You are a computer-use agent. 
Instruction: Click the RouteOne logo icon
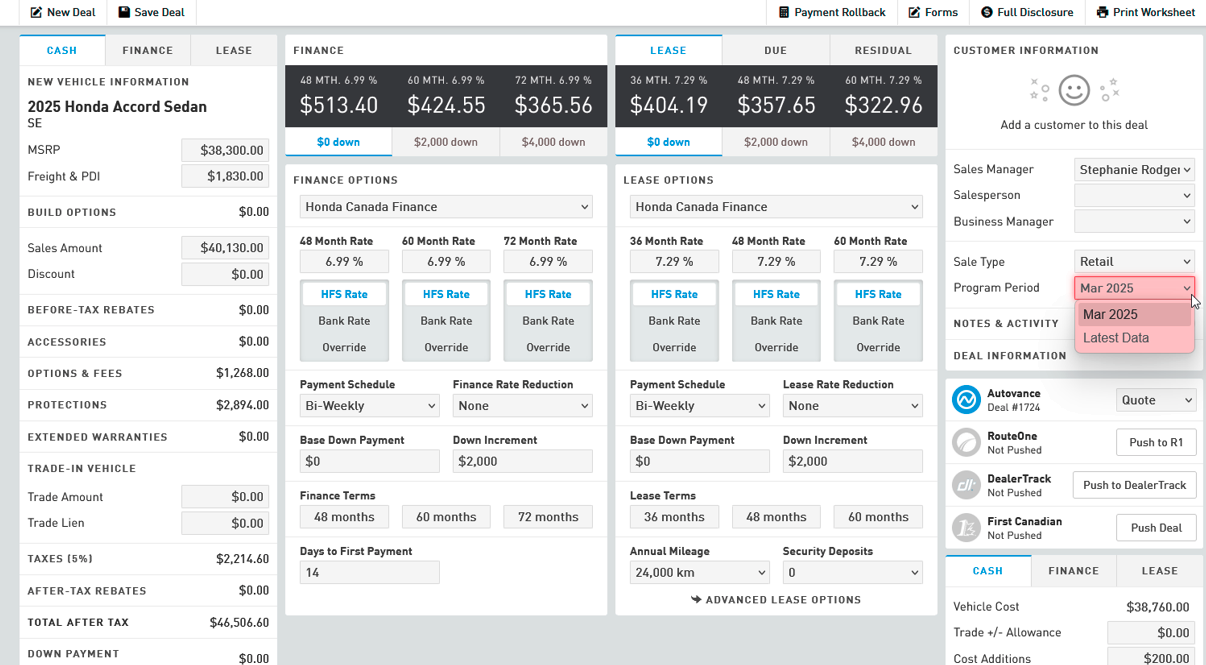(966, 442)
